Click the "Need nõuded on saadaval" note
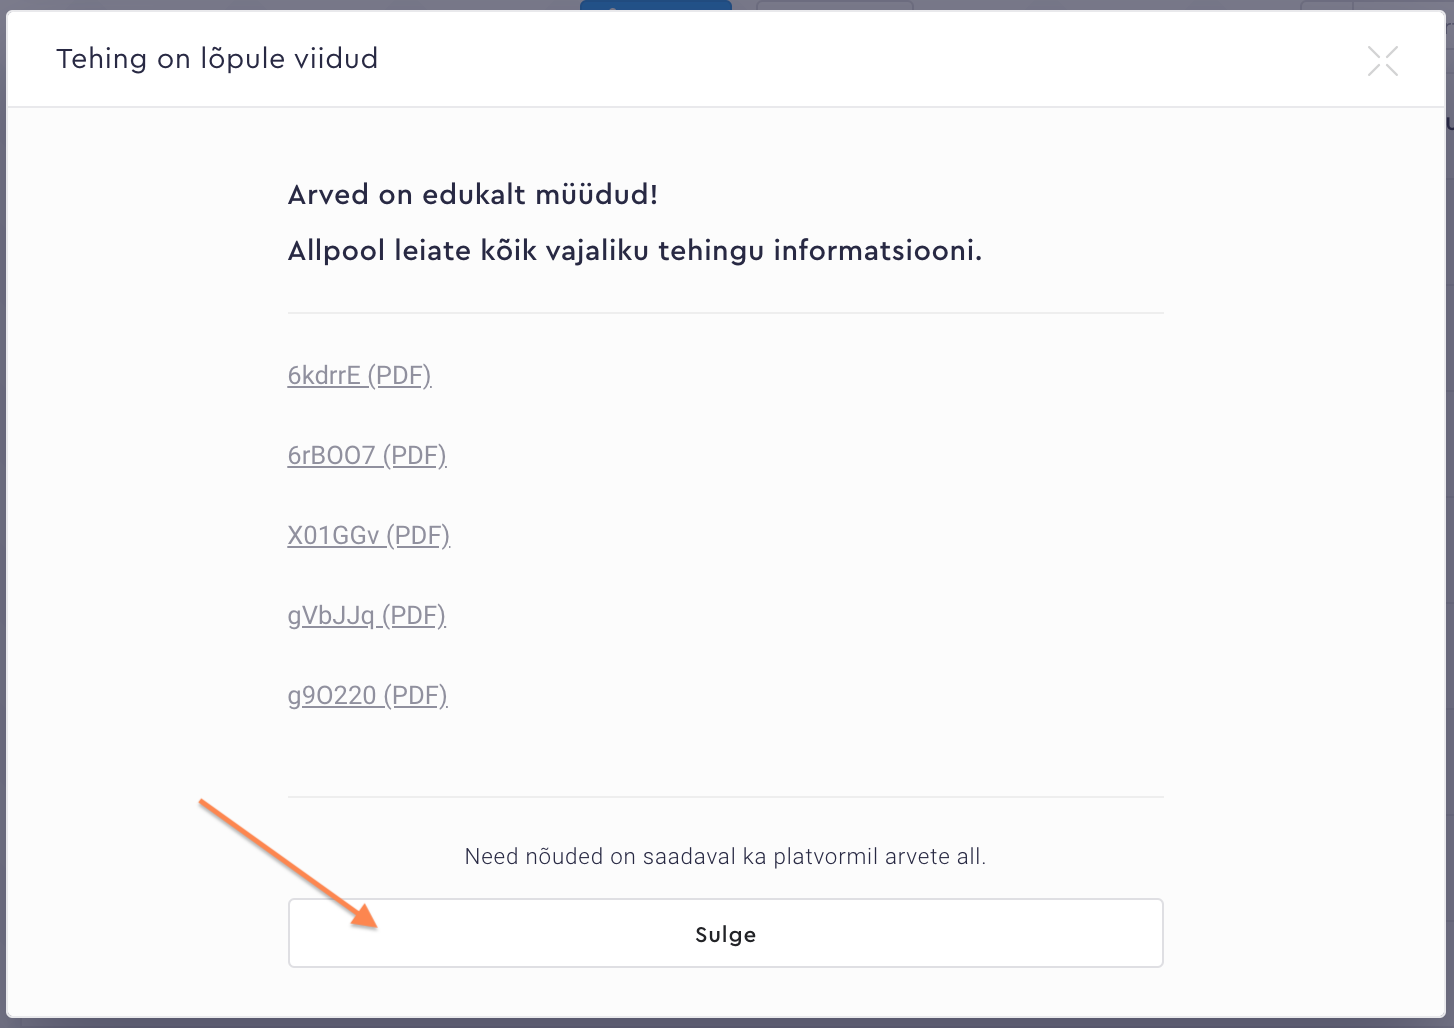The height and width of the screenshot is (1028, 1454). (x=725, y=857)
